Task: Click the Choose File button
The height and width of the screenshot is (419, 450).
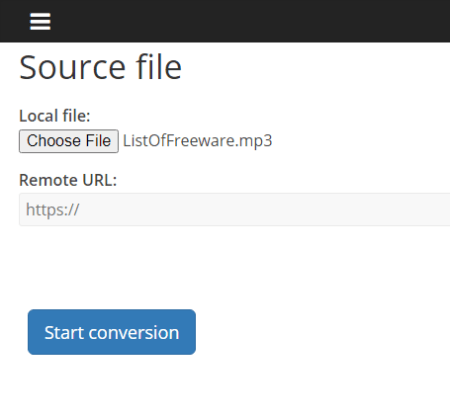Action: click(69, 141)
